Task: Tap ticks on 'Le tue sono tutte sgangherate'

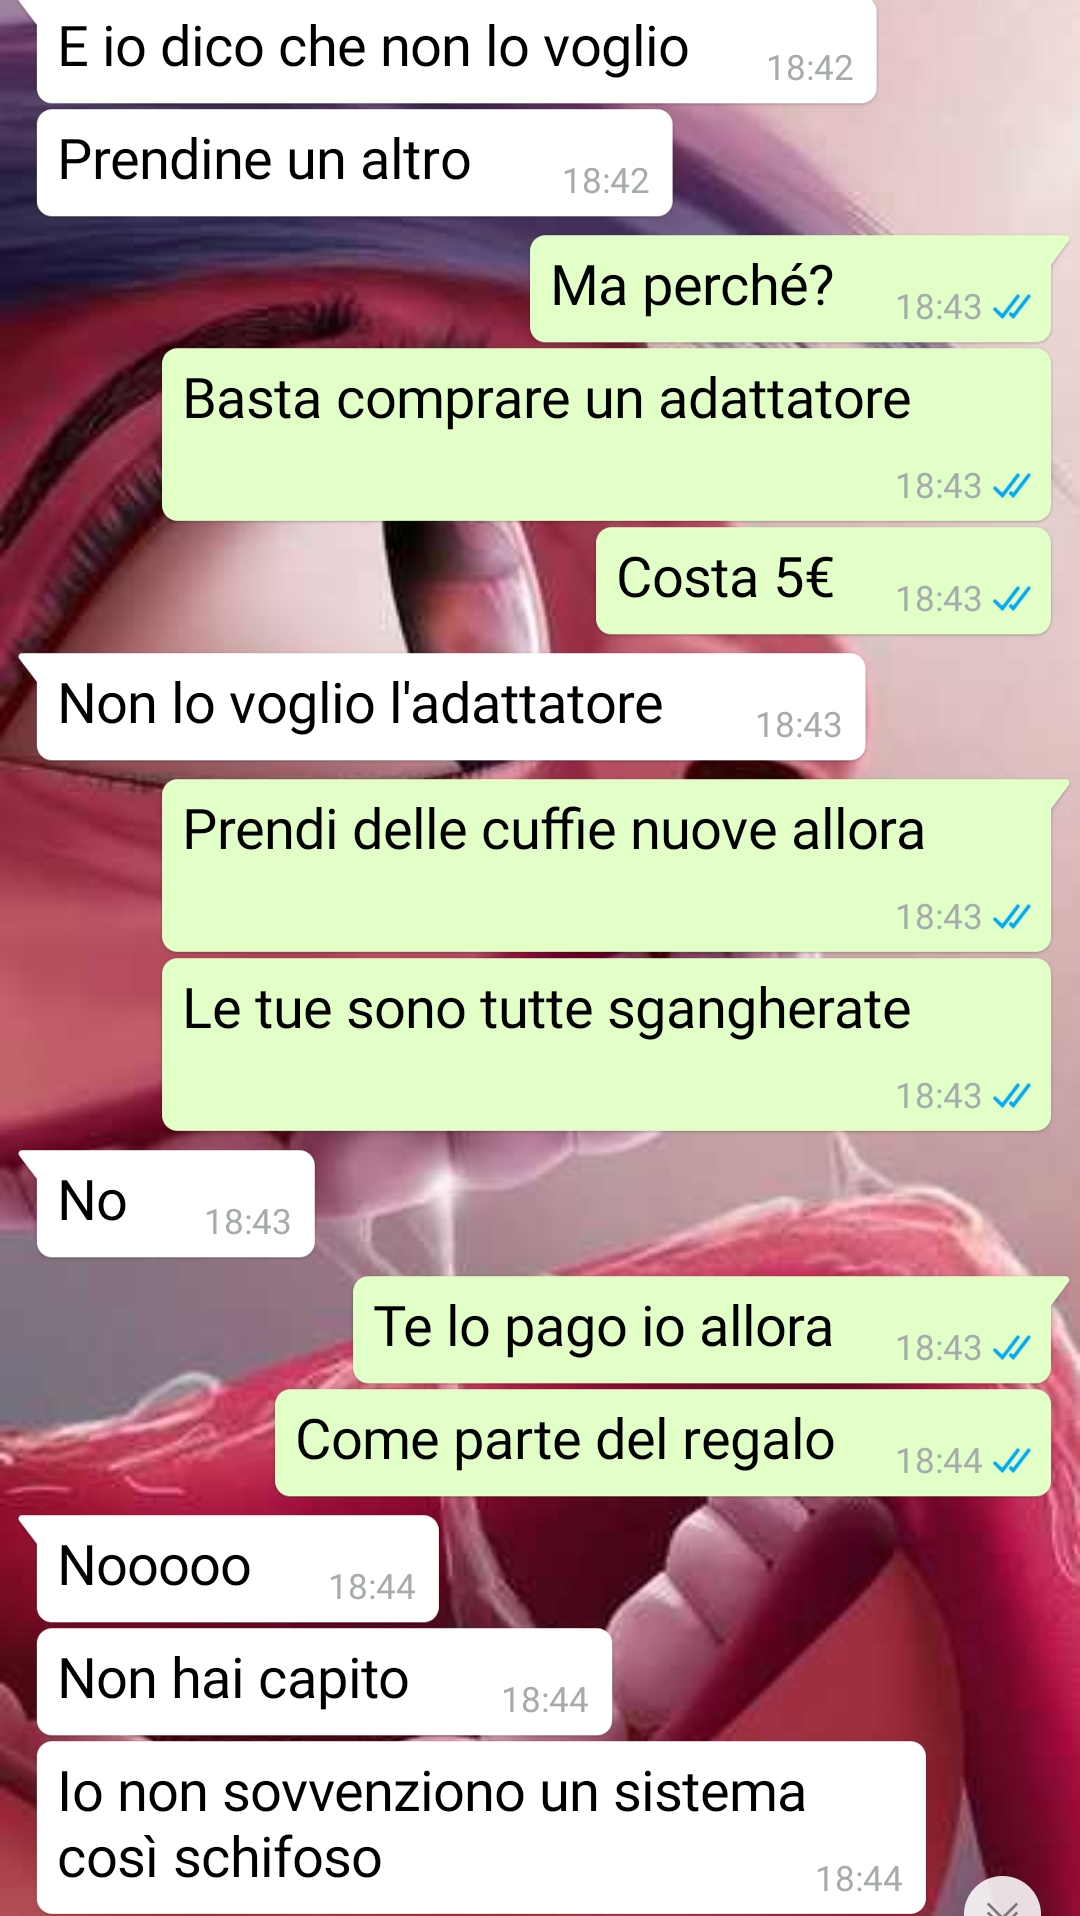Action: 1011,1096
